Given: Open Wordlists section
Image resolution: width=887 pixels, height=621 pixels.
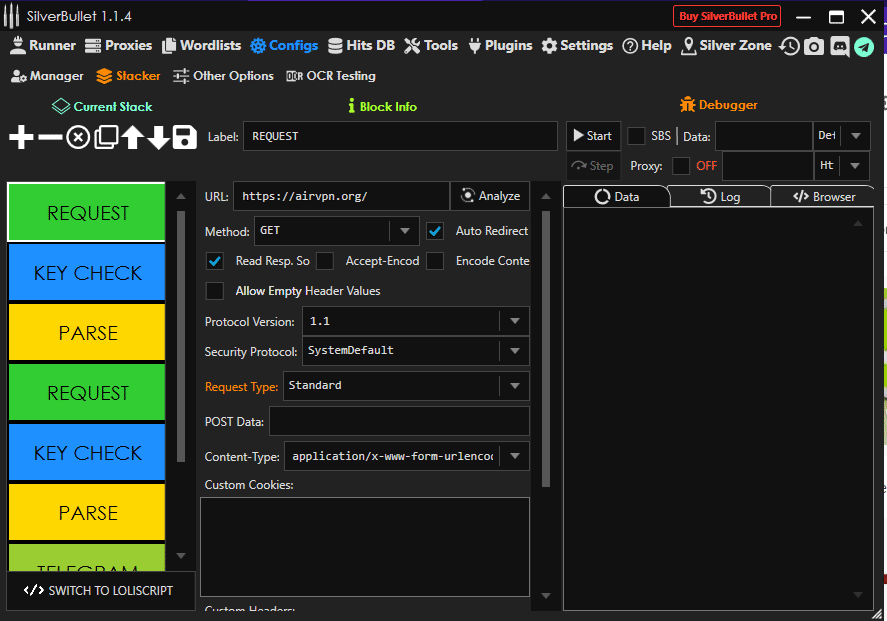Looking at the screenshot, I should (201, 45).
